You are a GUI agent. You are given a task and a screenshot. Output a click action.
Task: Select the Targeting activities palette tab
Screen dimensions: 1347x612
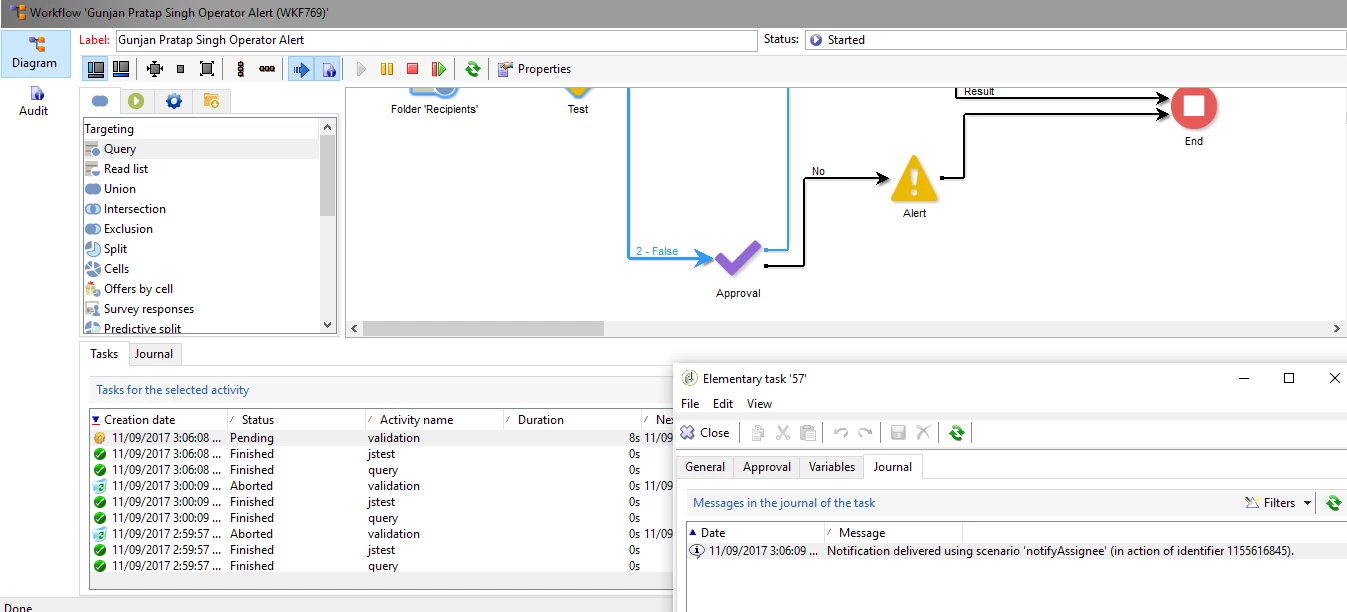100,101
